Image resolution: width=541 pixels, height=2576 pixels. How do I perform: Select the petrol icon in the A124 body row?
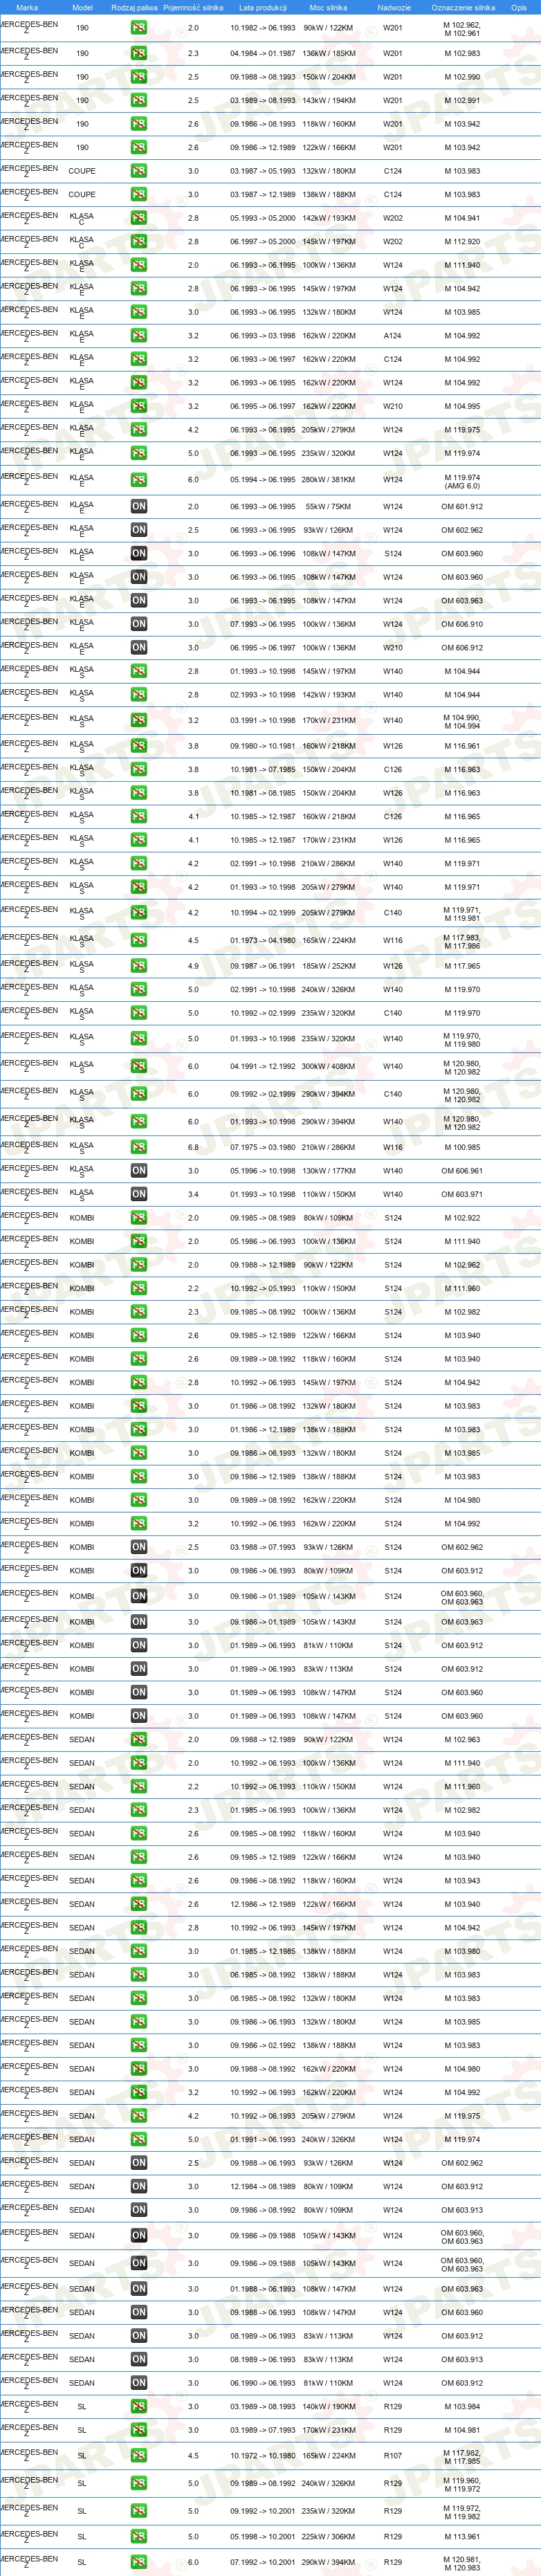(138, 336)
